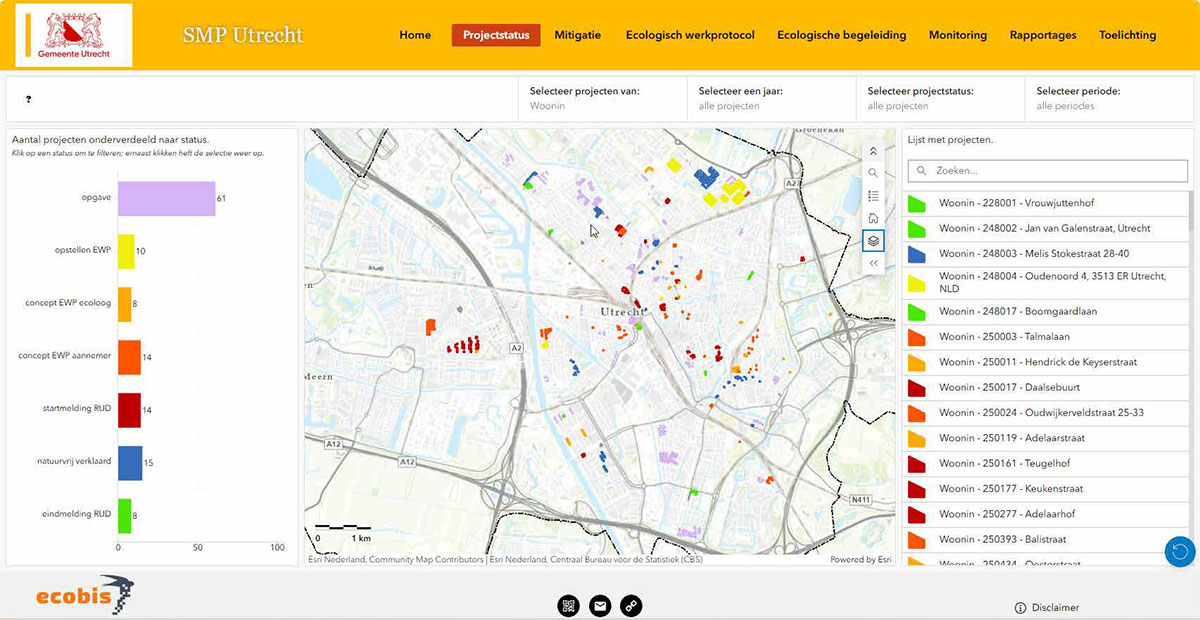Screen dimensions: 1200x620
Task: Collapse map tools with double-up chevron
Action: 873,151
